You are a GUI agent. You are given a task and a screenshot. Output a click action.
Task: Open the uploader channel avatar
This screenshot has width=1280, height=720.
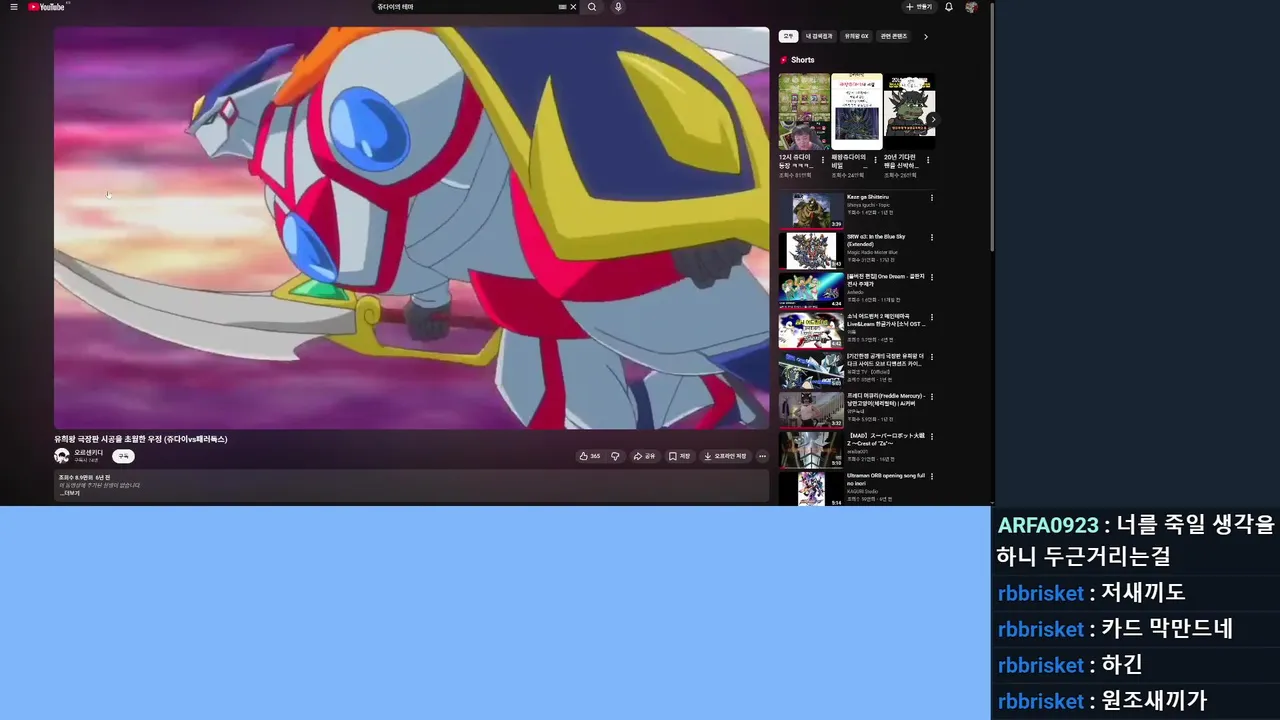coord(62,456)
